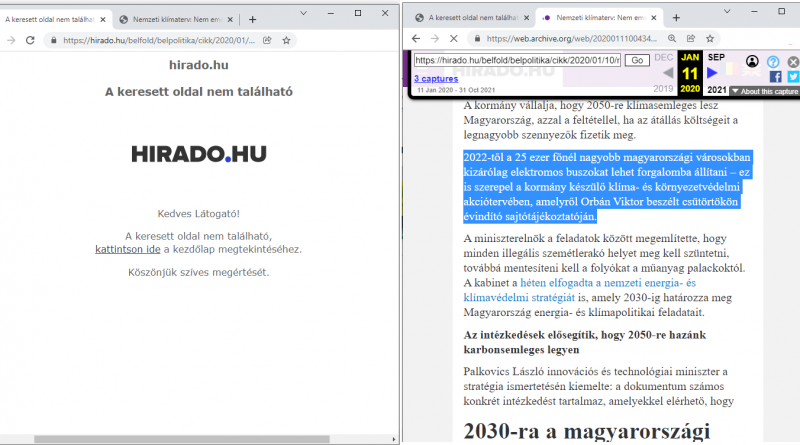Screen dimensions: 800x445
Task: Close the 'Nemzeti klímaterv' tab in right window
Action: click(x=654, y=17)
